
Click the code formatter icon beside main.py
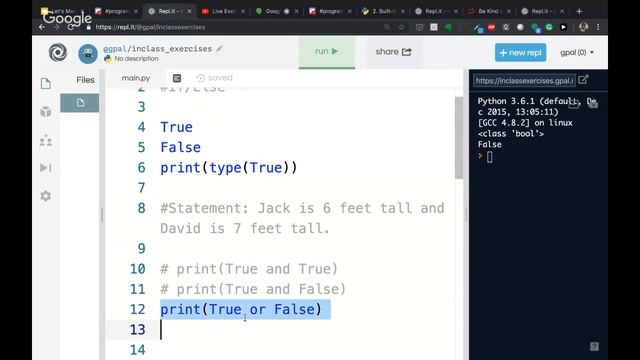(177, 78)
